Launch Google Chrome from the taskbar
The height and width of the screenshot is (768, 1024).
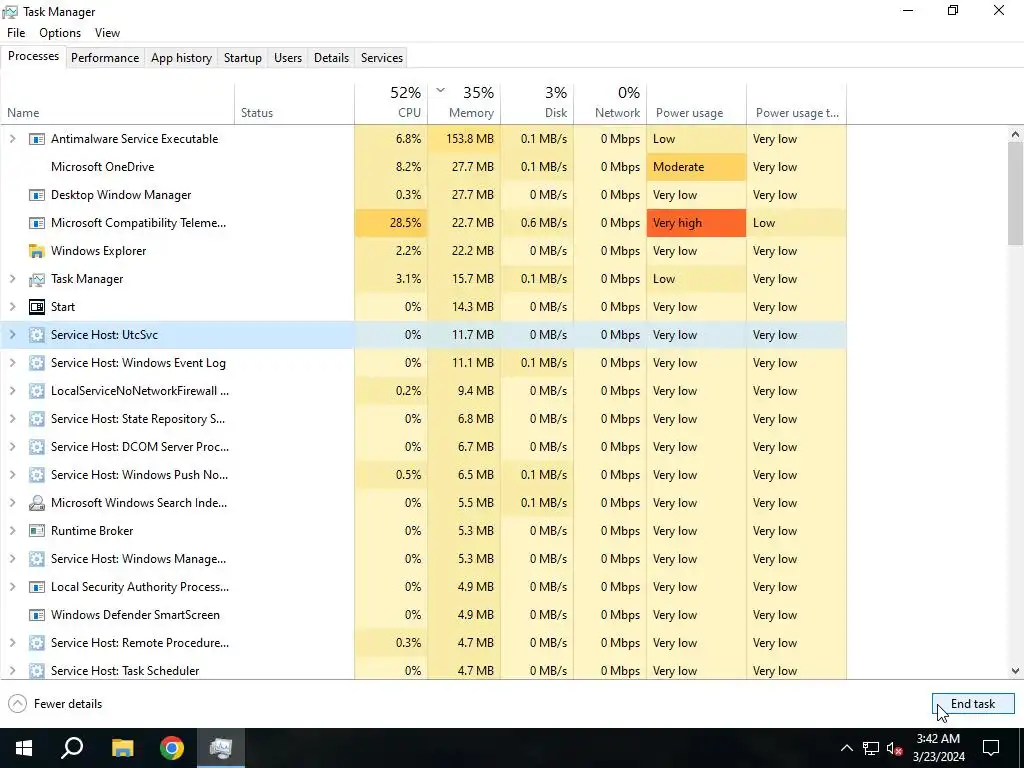coord(172,748)
